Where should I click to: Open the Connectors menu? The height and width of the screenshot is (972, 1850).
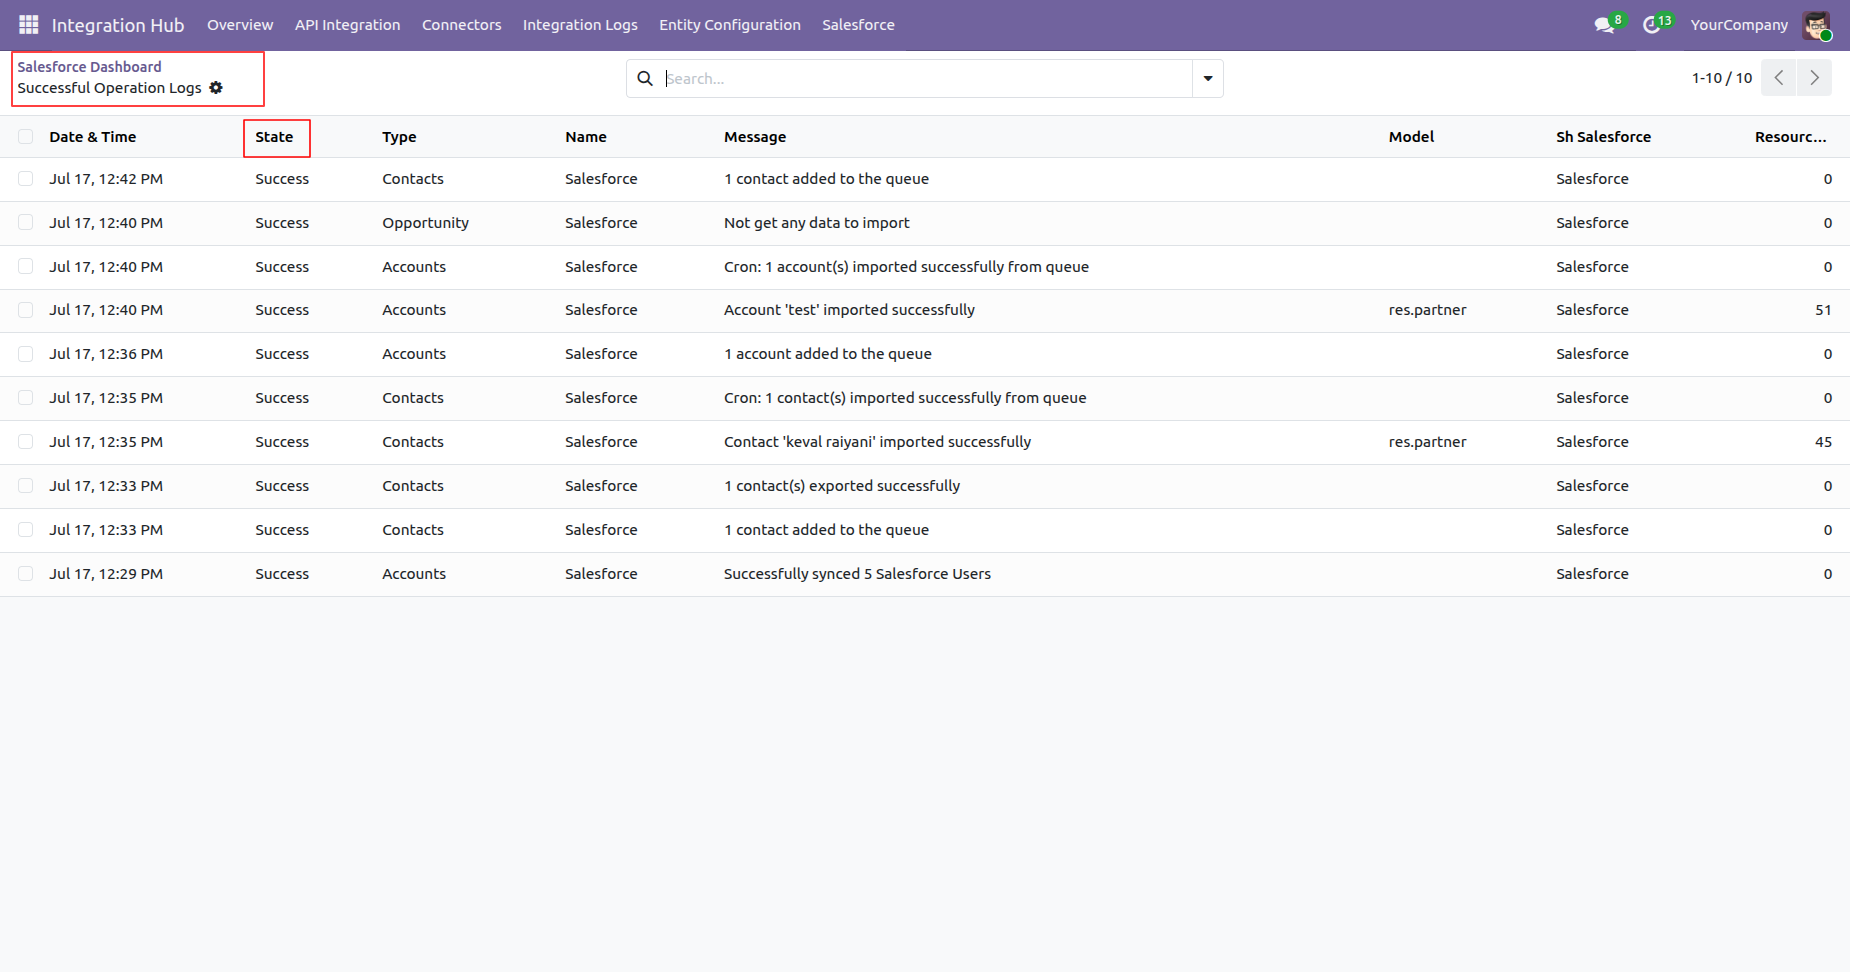(461, 25)
